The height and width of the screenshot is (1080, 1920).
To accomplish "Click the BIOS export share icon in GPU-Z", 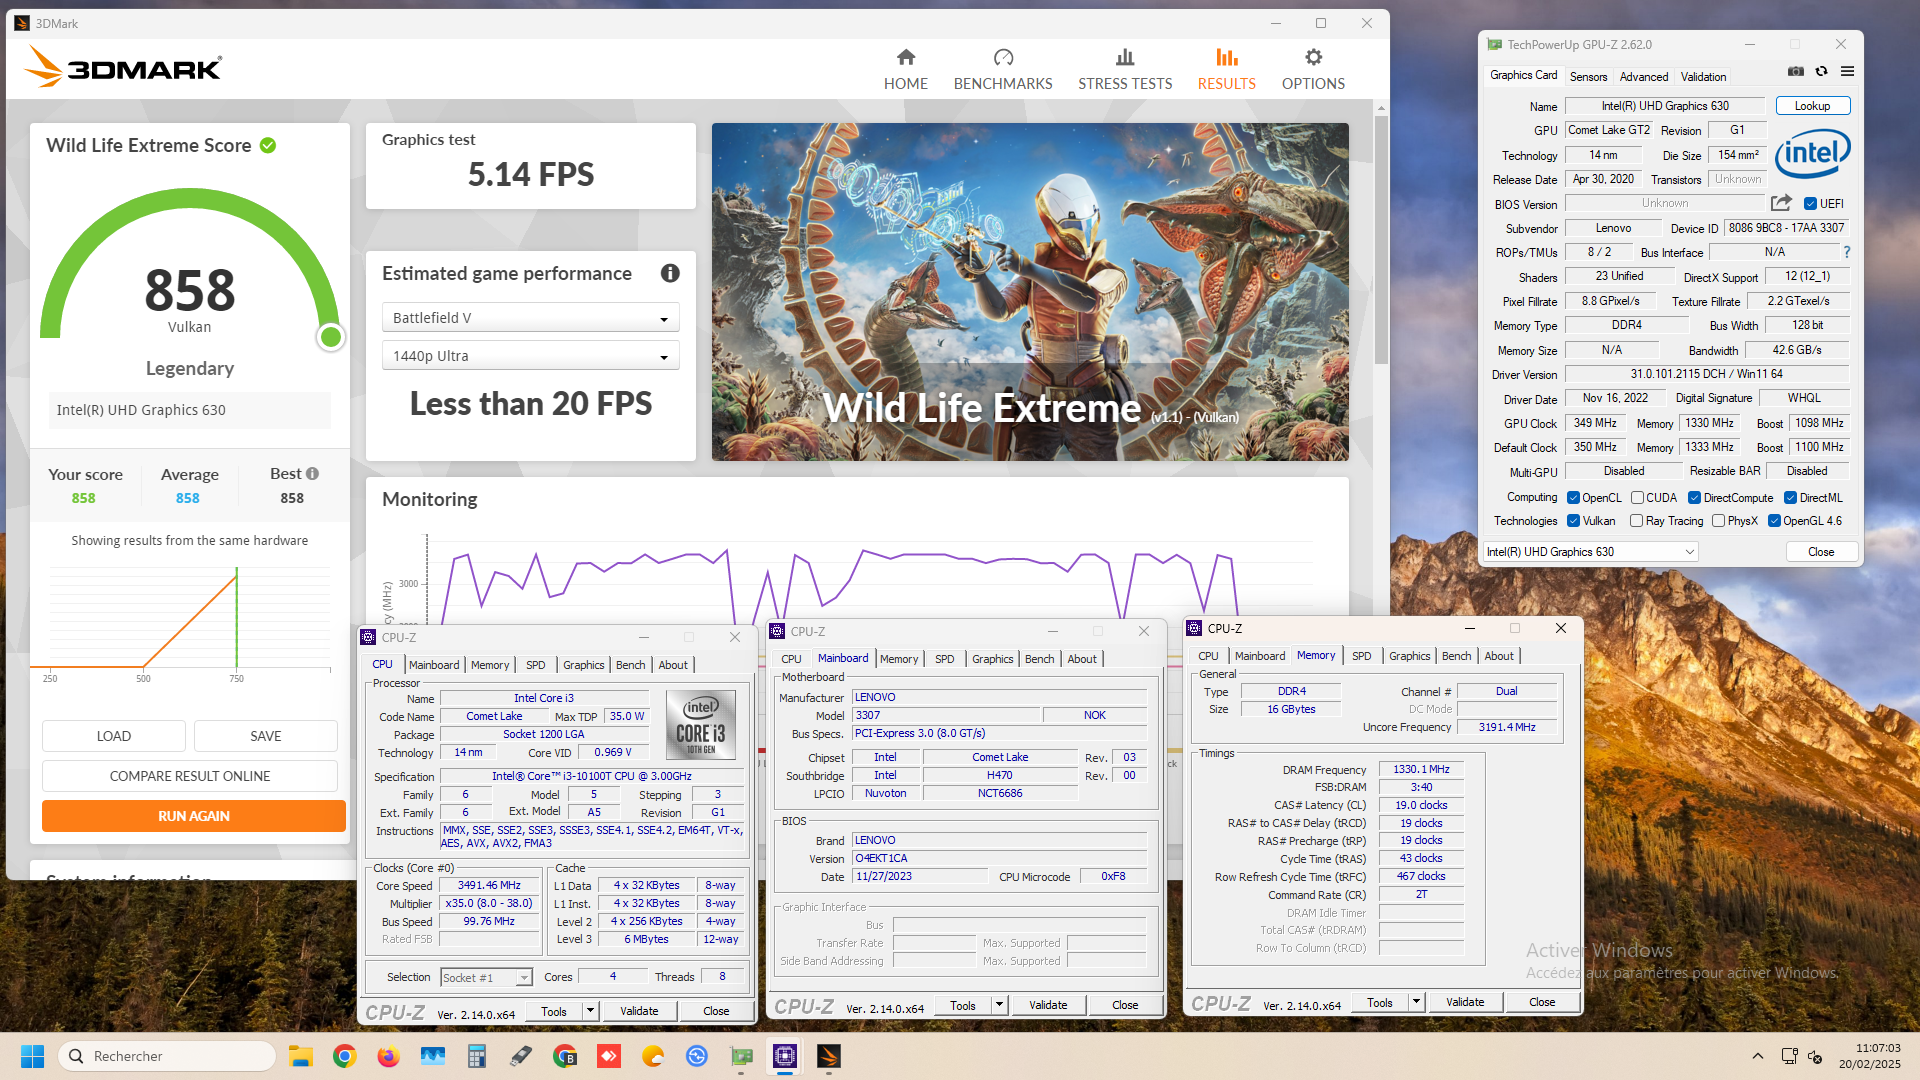I will (1781, 203).
